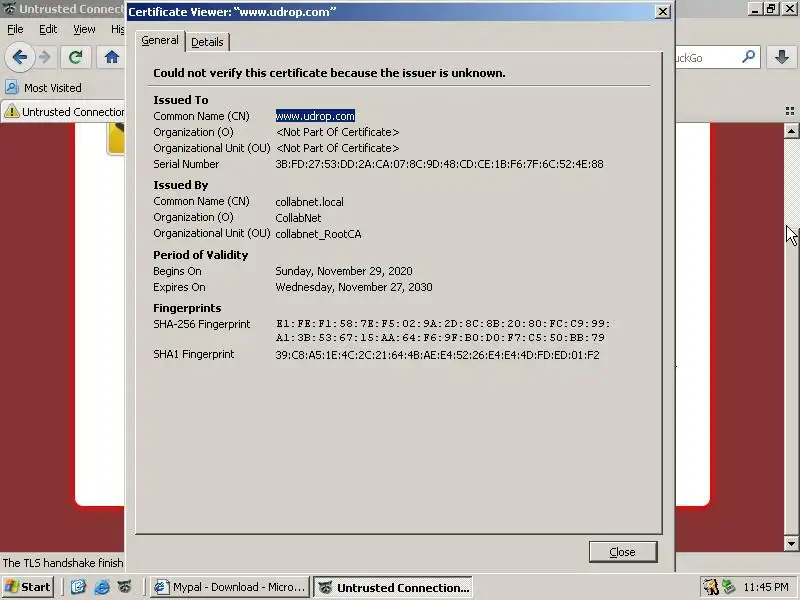This screenshot has height=600, width=800.
Task: Click the warning icon on Untrusted Connection tab
Action: [12, 111]
